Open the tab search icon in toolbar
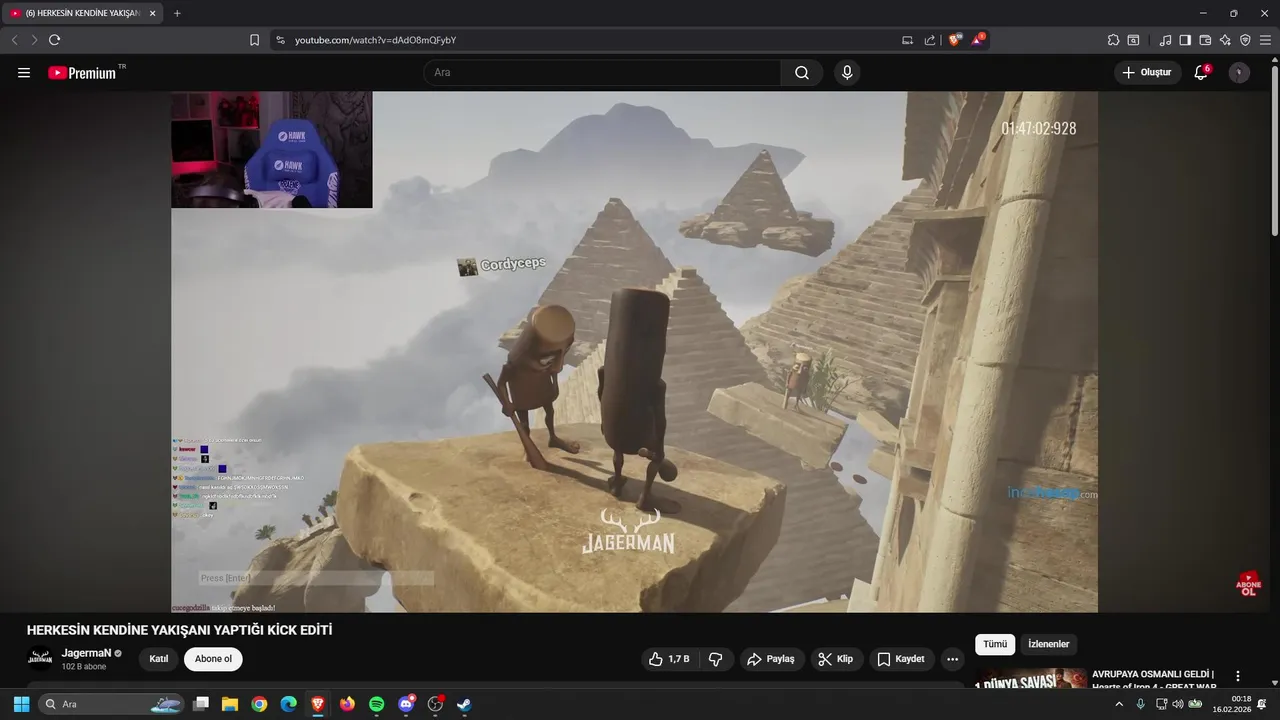1280x720 pixels. point(1133,40)
